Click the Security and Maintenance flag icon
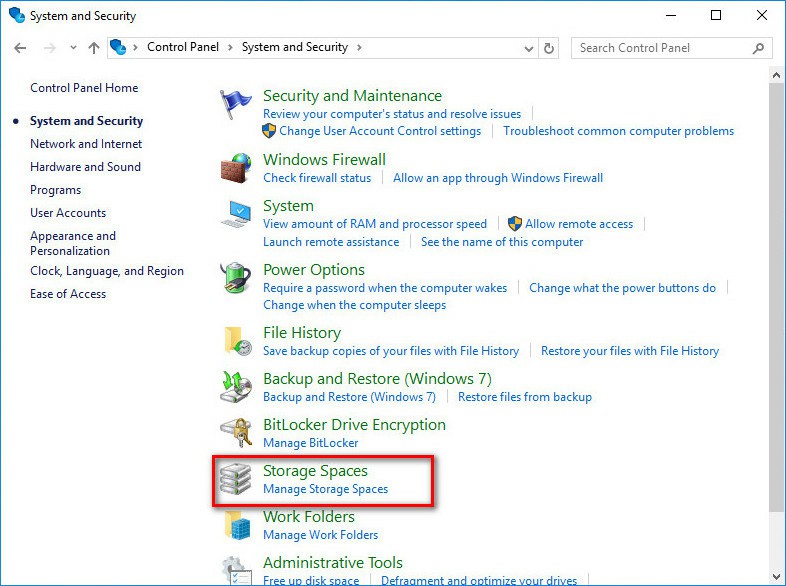The image size is (786, 586). pyautogui.click(x=236, y=103)
